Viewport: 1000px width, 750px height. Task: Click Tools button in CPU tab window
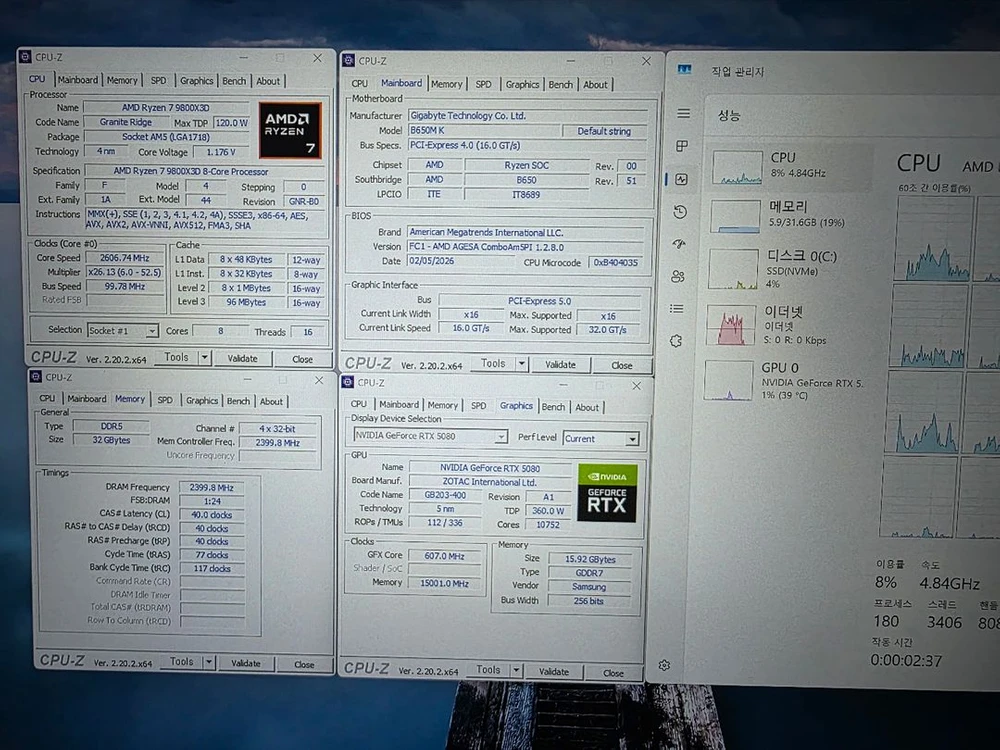coord(177,357)
